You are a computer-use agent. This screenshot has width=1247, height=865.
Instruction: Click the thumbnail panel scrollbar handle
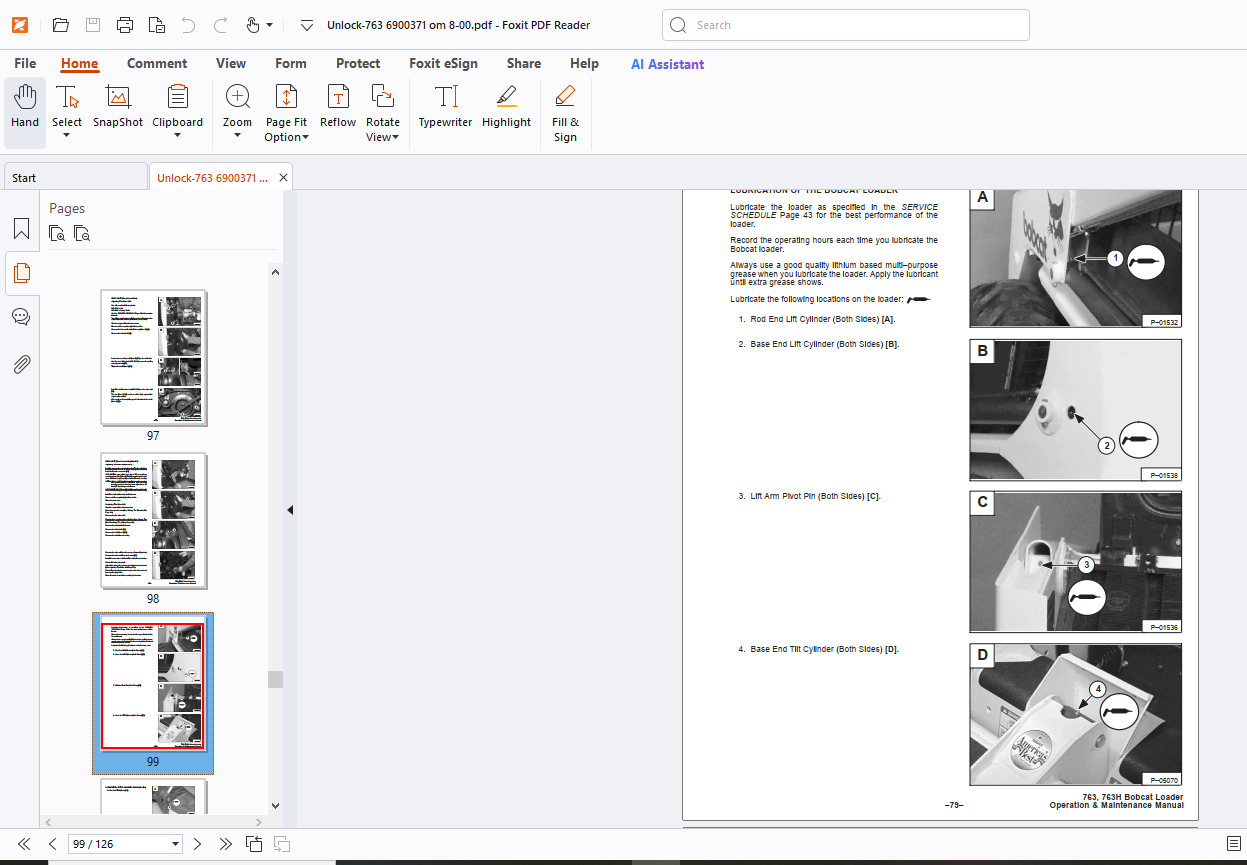275,679
